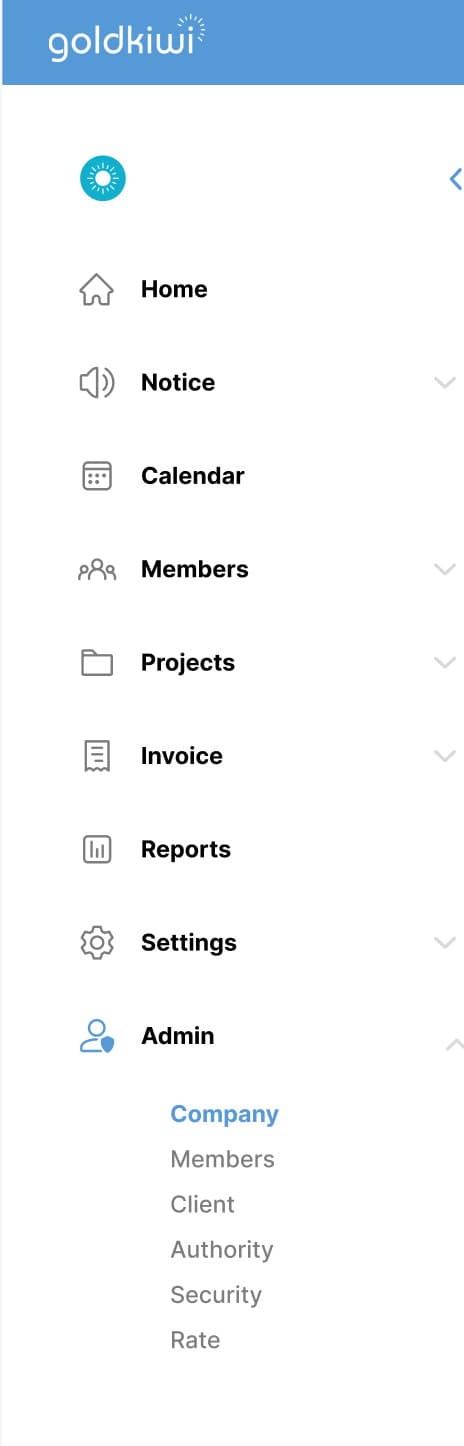The width and height of the screenshot is (464, 1446).
Task: Open the Reports menu item
Action: click(186, 850)
